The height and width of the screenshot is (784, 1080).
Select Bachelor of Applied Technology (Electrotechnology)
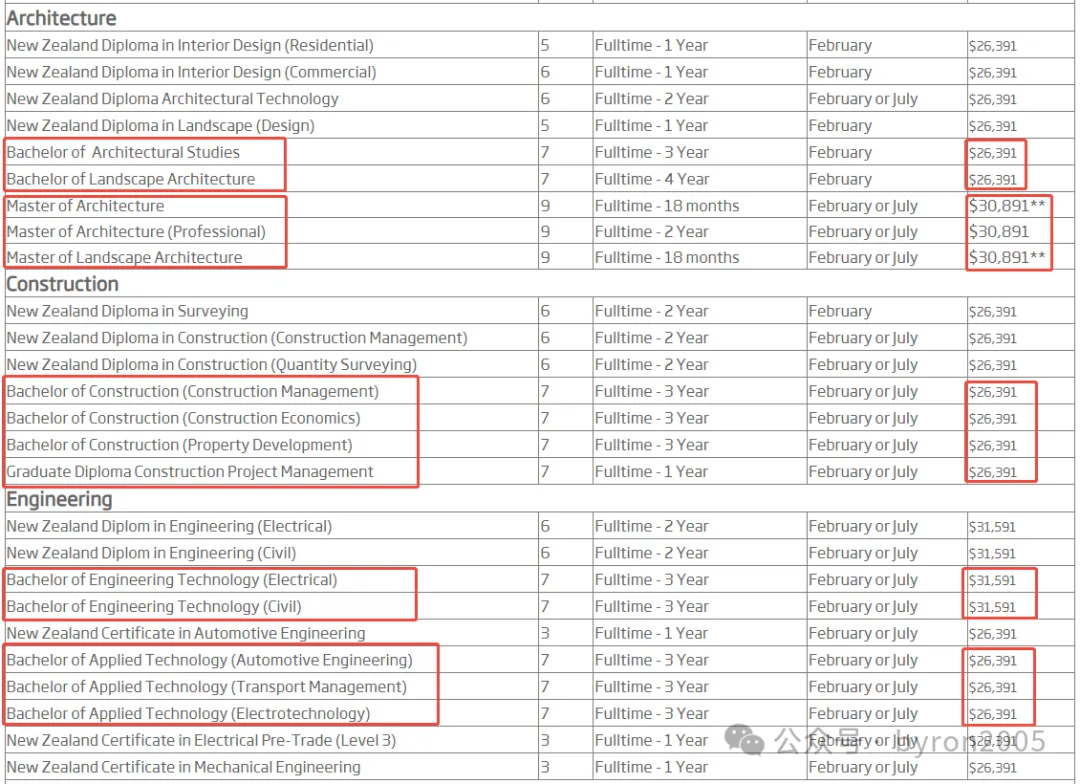188,714
